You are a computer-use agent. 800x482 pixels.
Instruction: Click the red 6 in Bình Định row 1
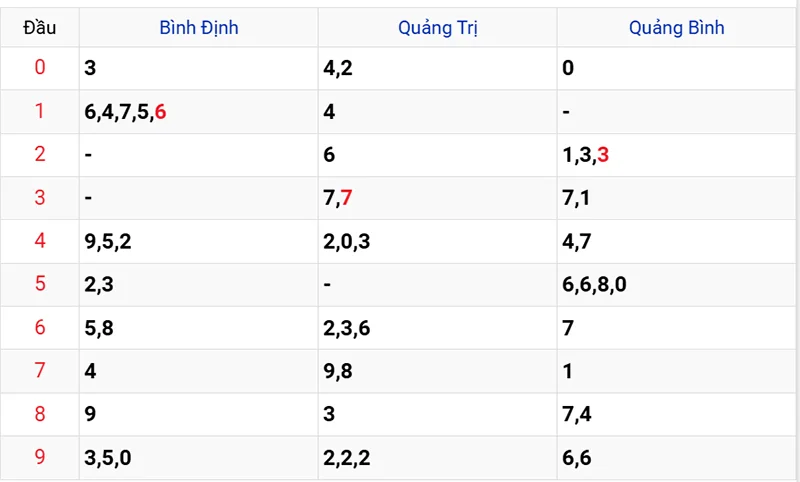click(x=161, y=112)
